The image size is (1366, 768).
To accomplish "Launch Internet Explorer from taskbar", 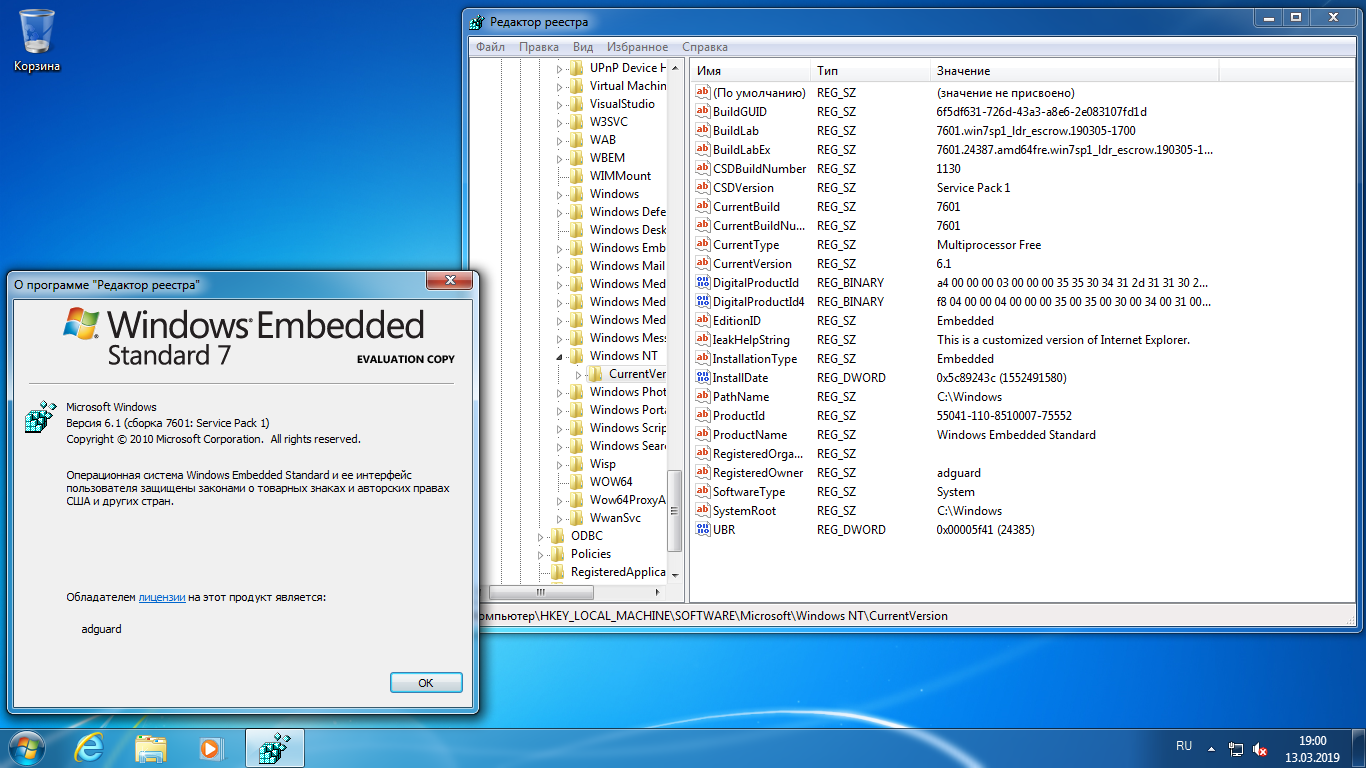I will coord(90,747).
